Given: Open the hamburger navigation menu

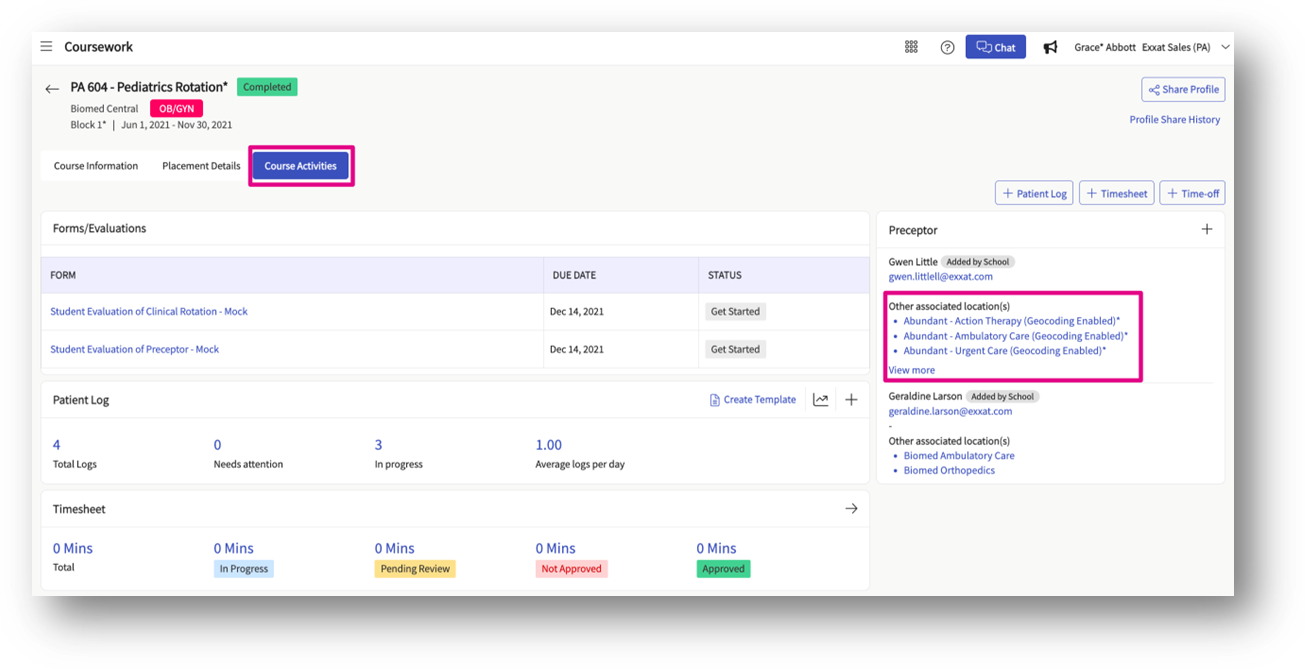Looking at the screenshot, I should pos(46,47).
